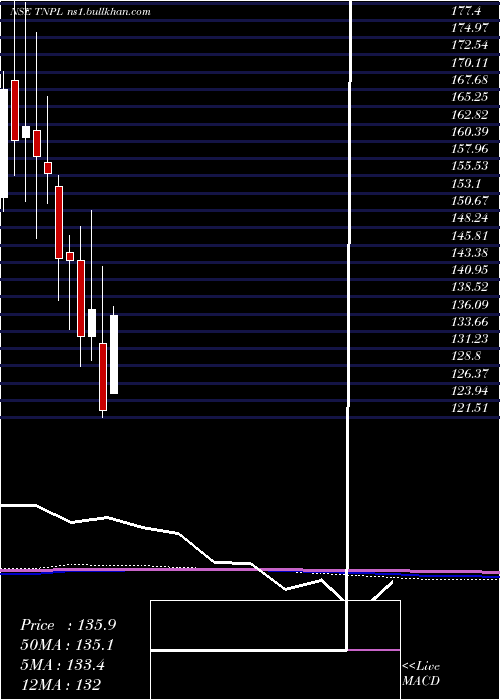Viewport: 500px width, 700px height.
Task: Click the '12MA : 132' readout
Action: click(60, 684)
